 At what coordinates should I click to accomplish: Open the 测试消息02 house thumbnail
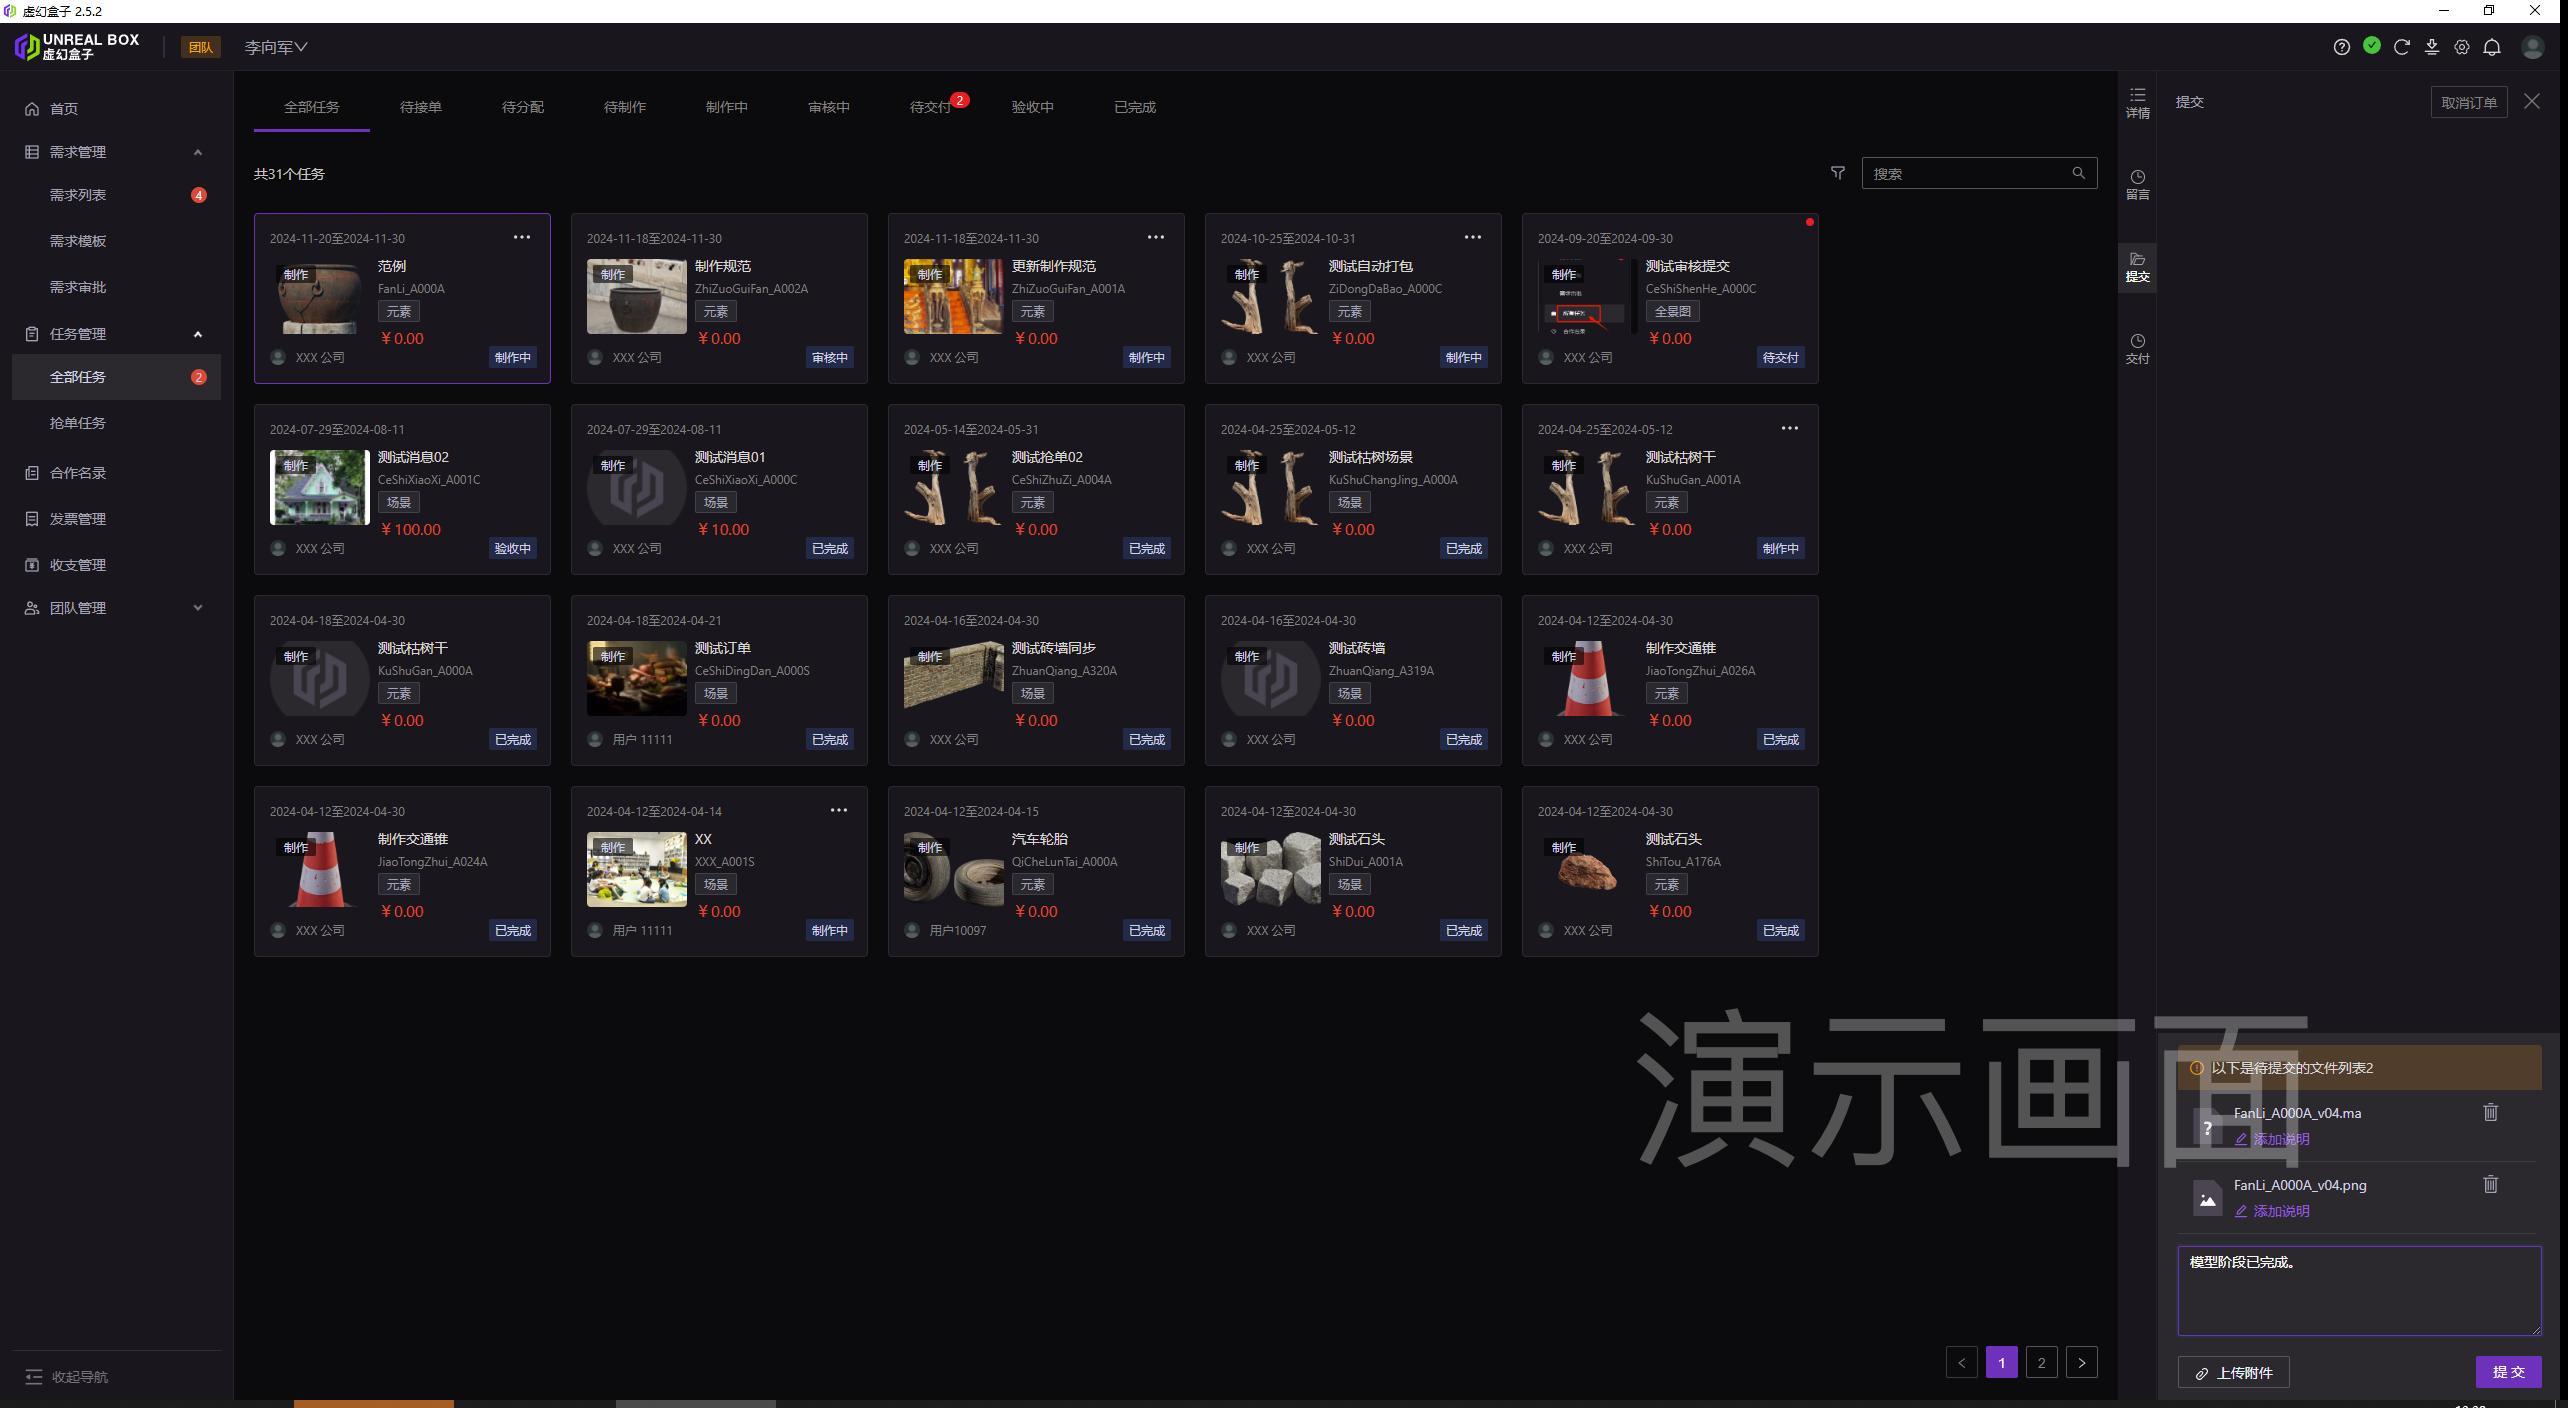tap(320, 487)
